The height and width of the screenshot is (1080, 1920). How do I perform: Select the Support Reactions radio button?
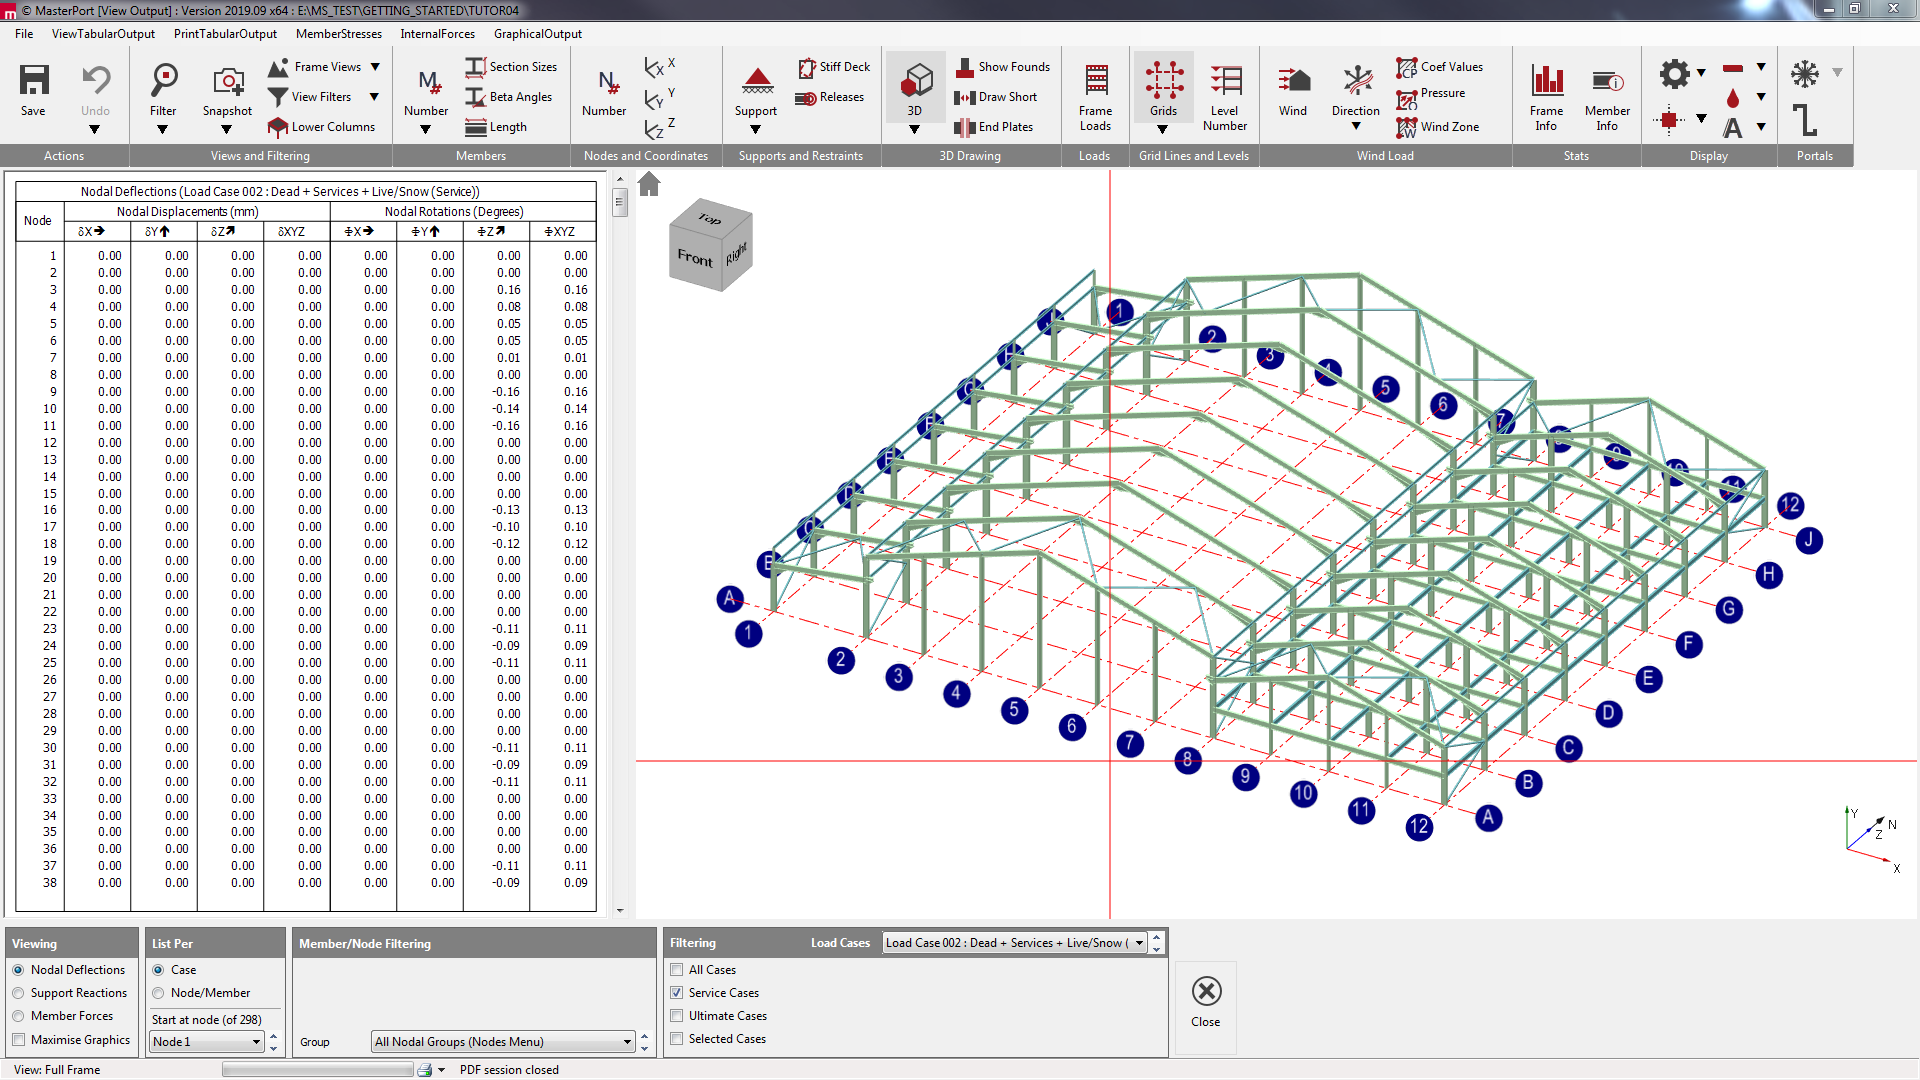click(x=18, y=993)
